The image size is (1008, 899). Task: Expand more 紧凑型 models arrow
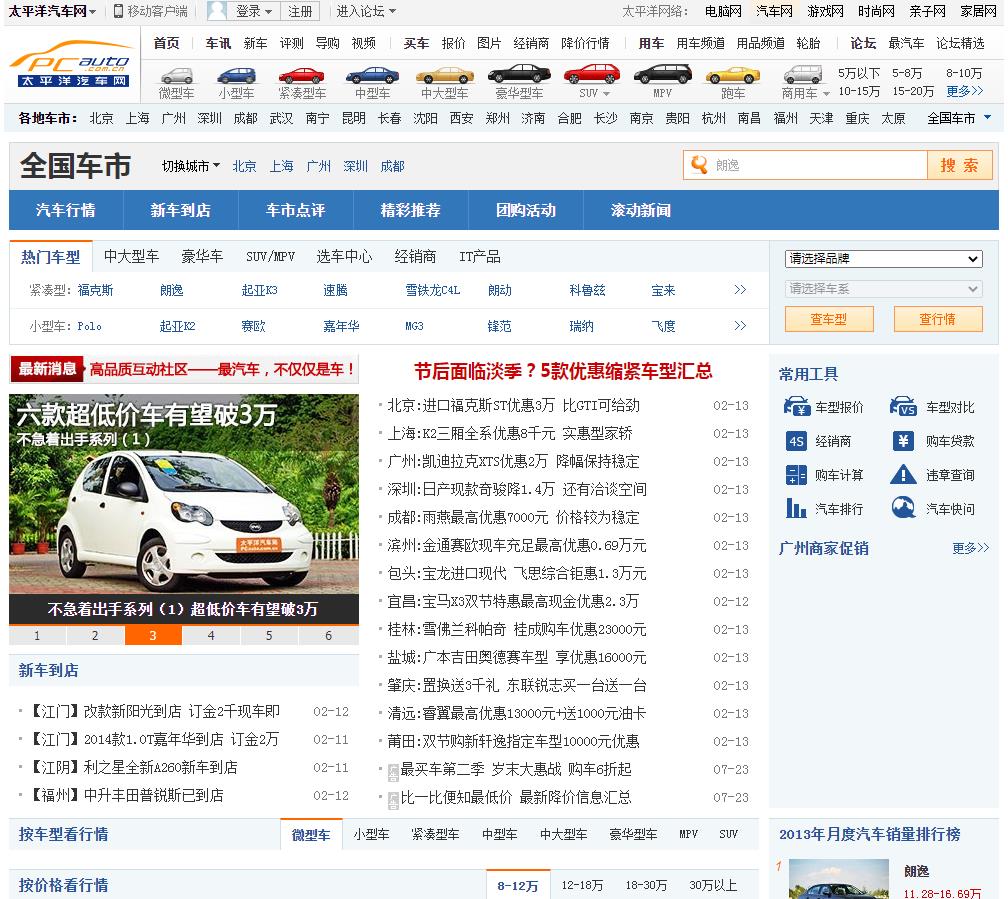coord(740,289)
